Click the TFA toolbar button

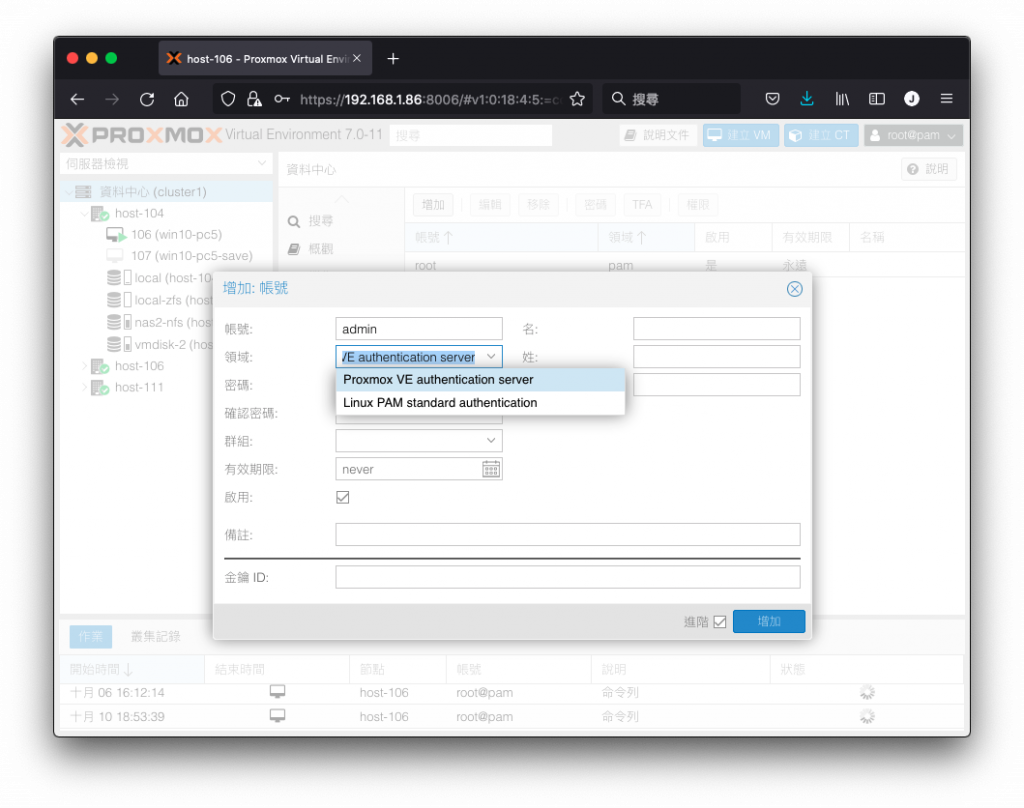(642, 205)
